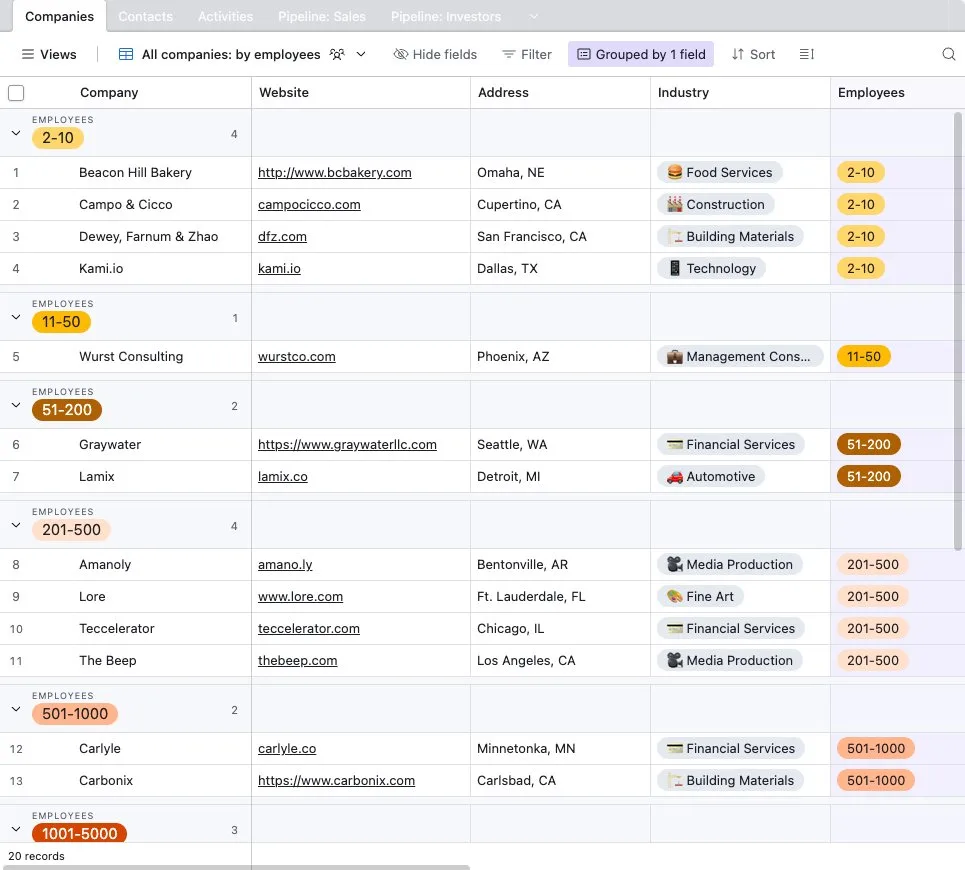
Task: Open the thebeep.com link
Action: point(297,660)
